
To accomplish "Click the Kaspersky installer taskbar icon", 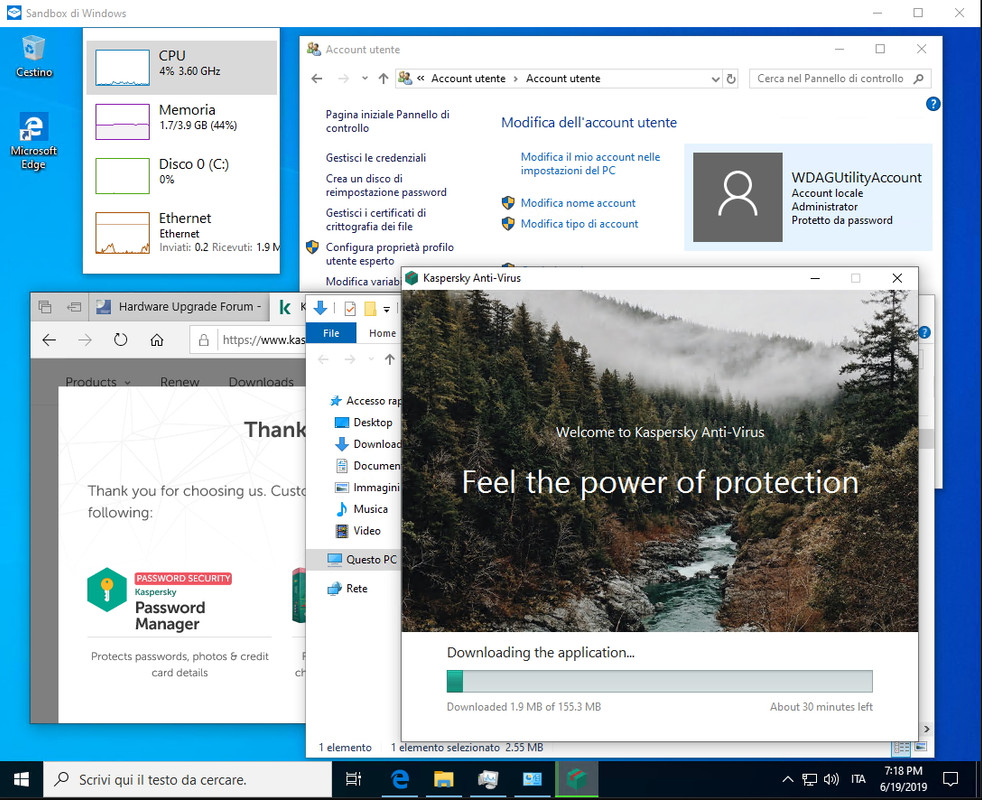I will [x=577, y=779].
